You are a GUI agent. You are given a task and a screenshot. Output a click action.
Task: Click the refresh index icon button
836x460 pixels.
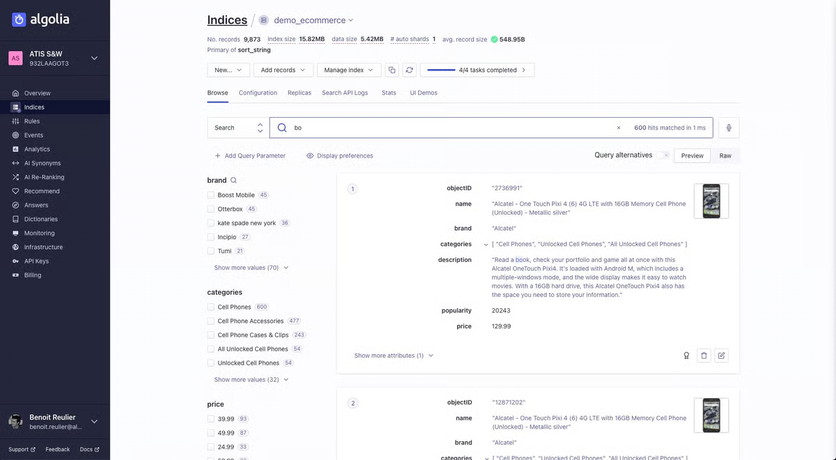pos(409,70)
